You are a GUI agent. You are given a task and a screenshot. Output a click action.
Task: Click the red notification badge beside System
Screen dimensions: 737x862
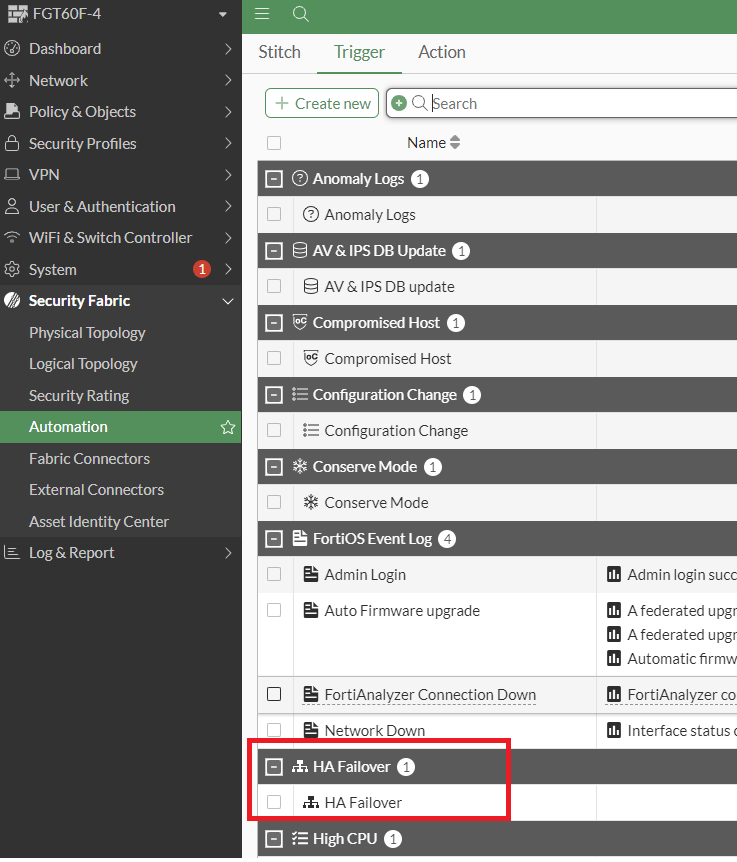[x=202, y=269]
